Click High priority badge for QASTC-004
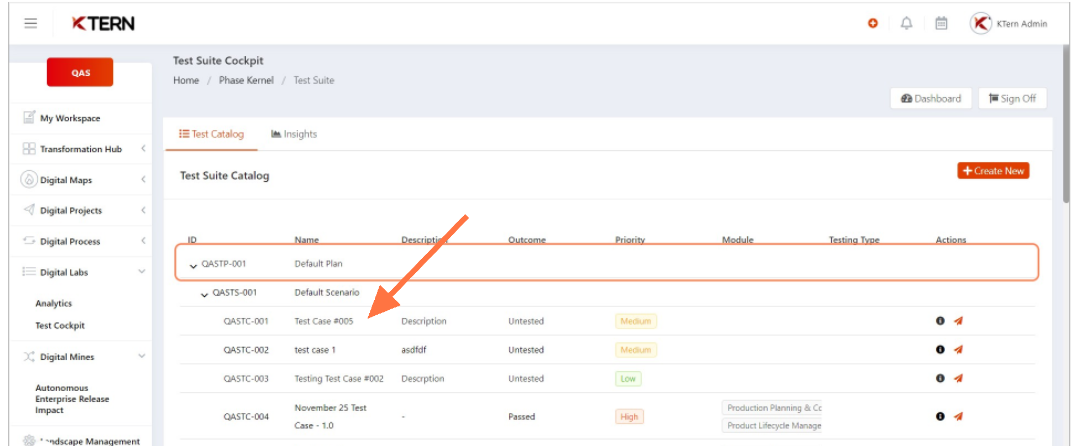This screenshot has width=1078, height=446. click(x=630, y=416)
